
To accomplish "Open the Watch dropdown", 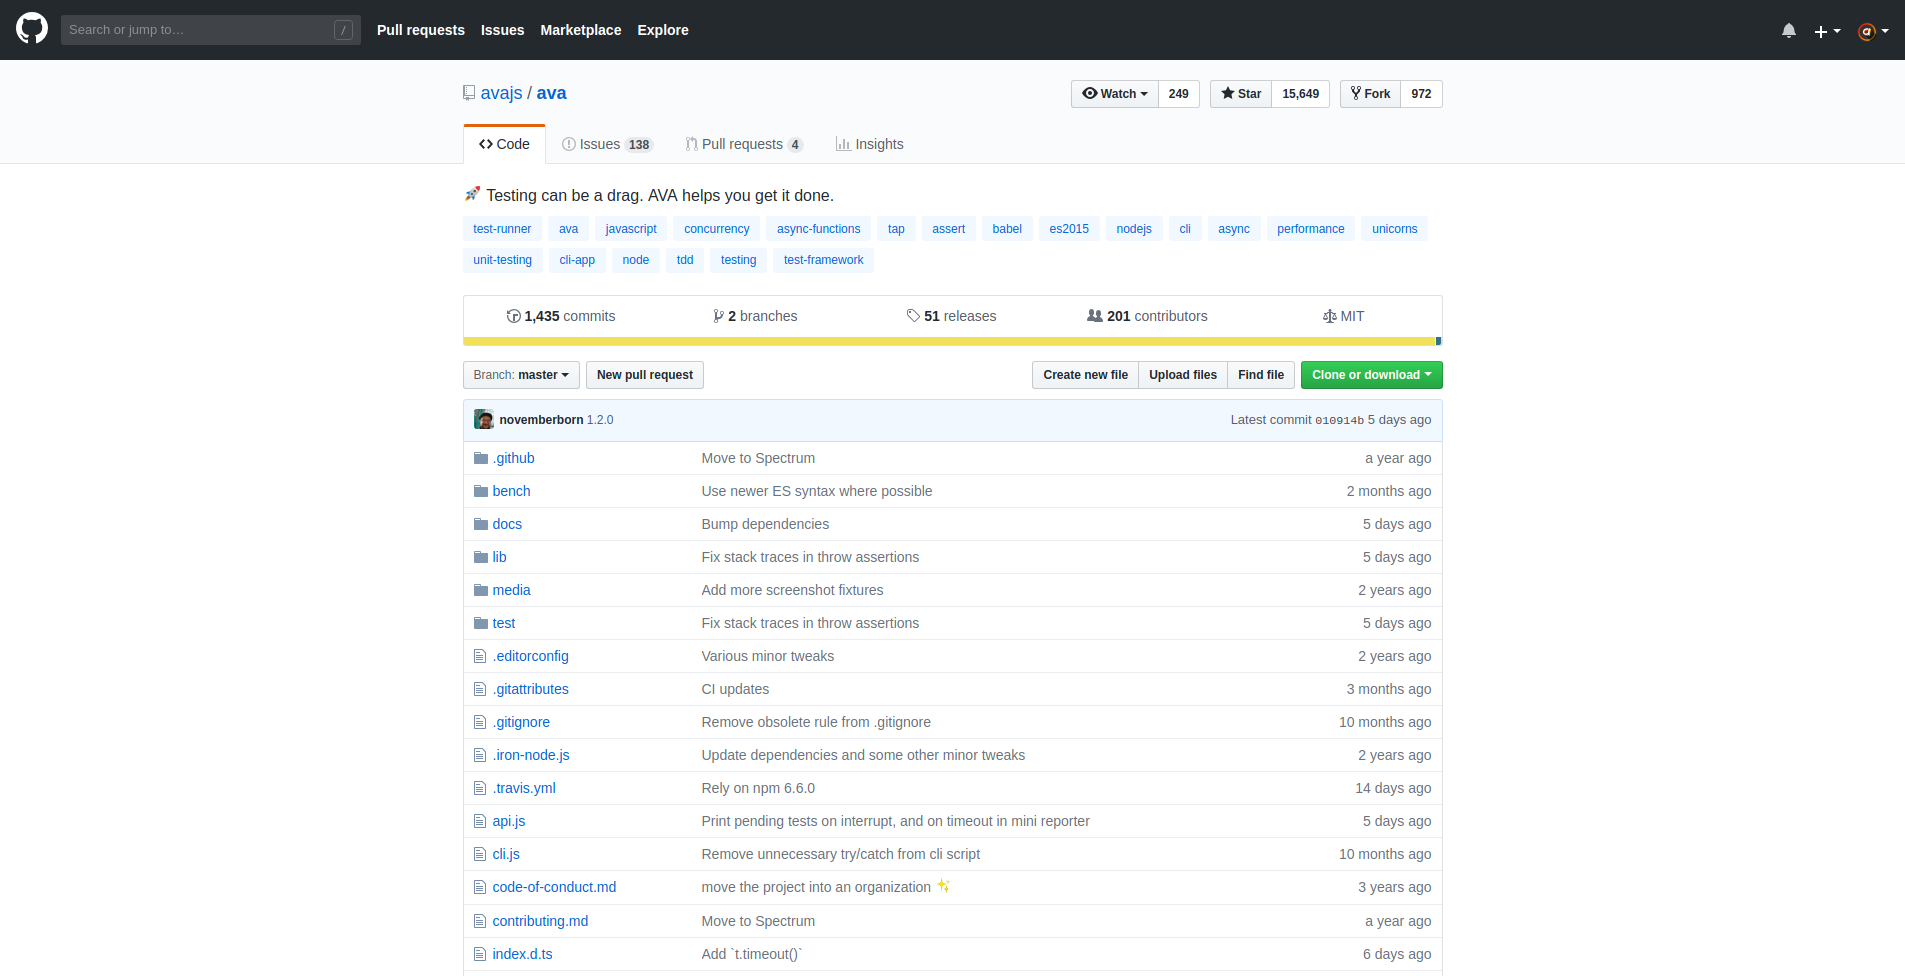I will [x=1115, y=94].
